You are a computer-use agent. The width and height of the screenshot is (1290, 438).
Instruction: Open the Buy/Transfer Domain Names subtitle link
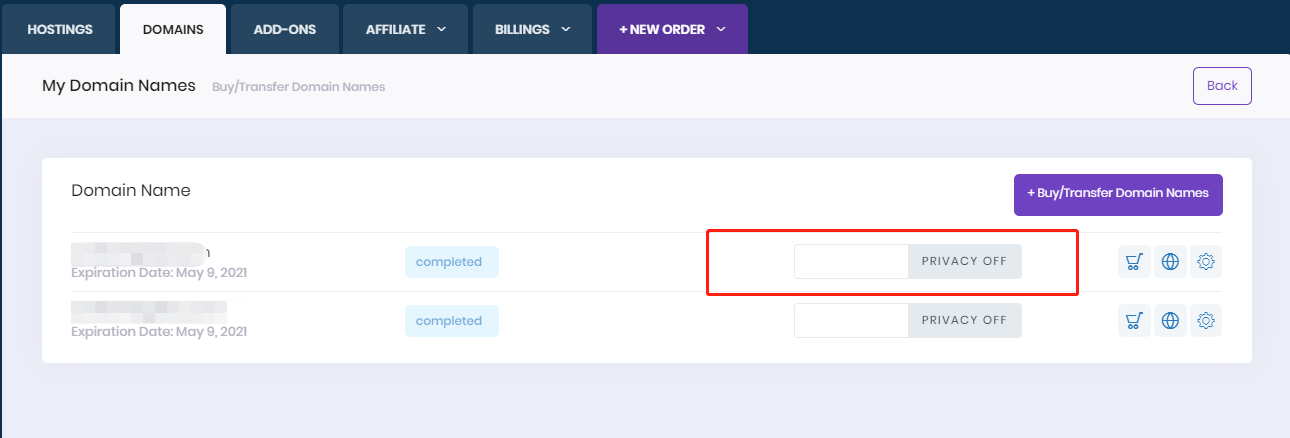coord(298,87)
